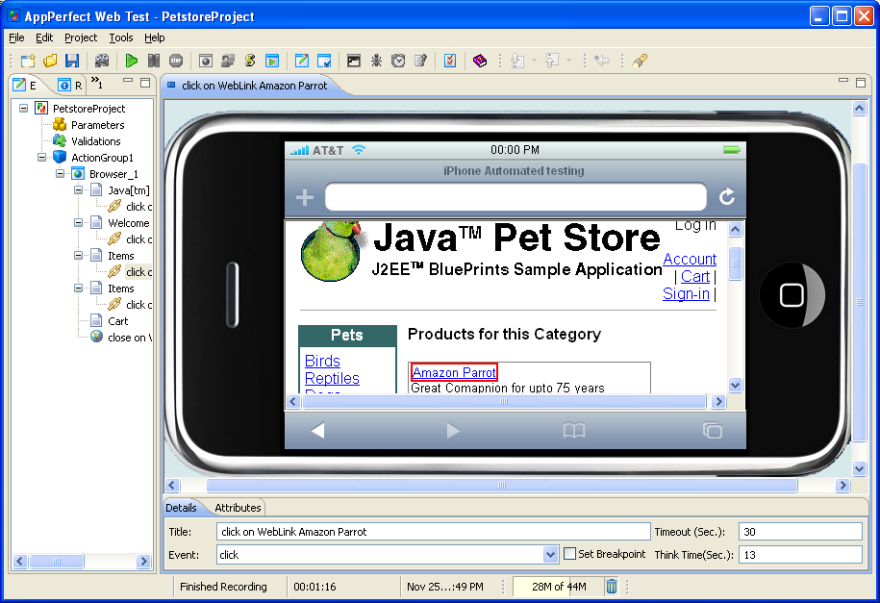
Task: Open project using yellow folder icon
Action: click(x=50, y=61)
